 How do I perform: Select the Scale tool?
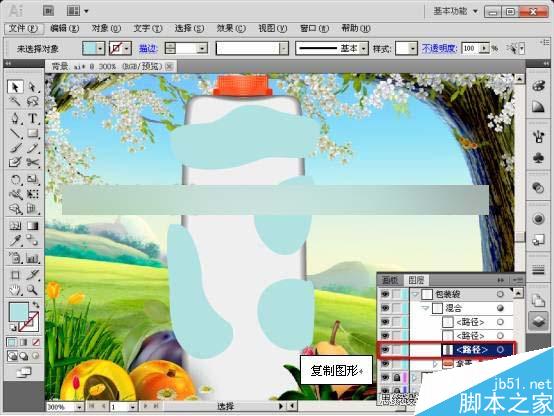(33, 180)
